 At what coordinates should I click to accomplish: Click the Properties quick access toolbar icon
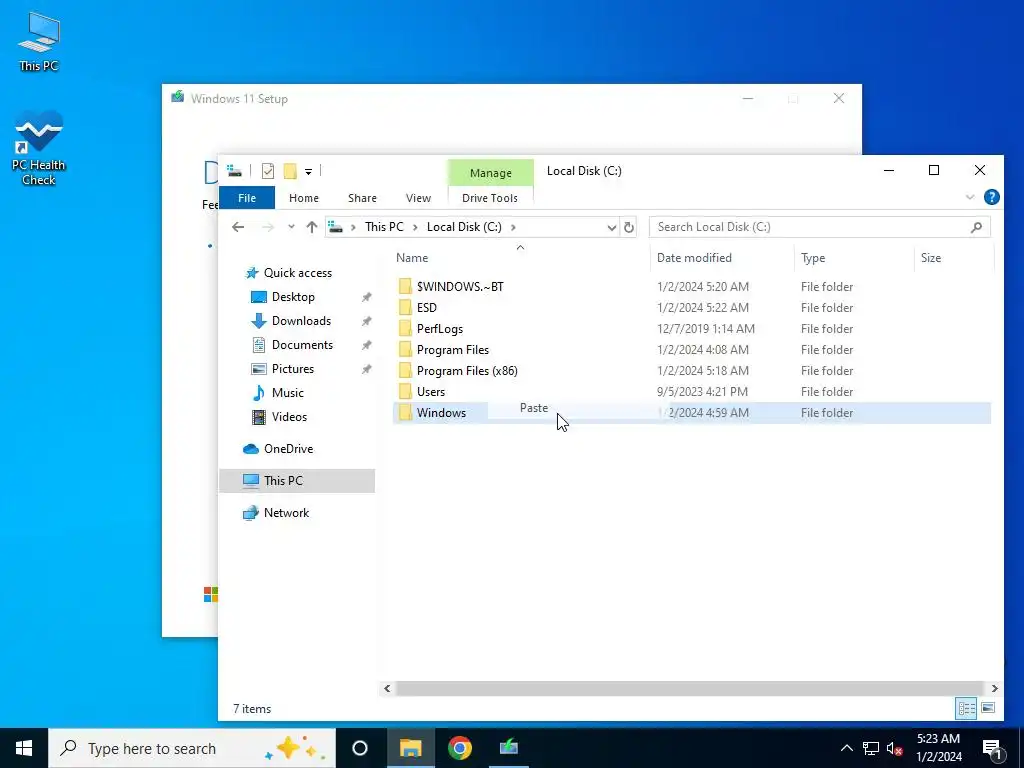coord(268,171)
